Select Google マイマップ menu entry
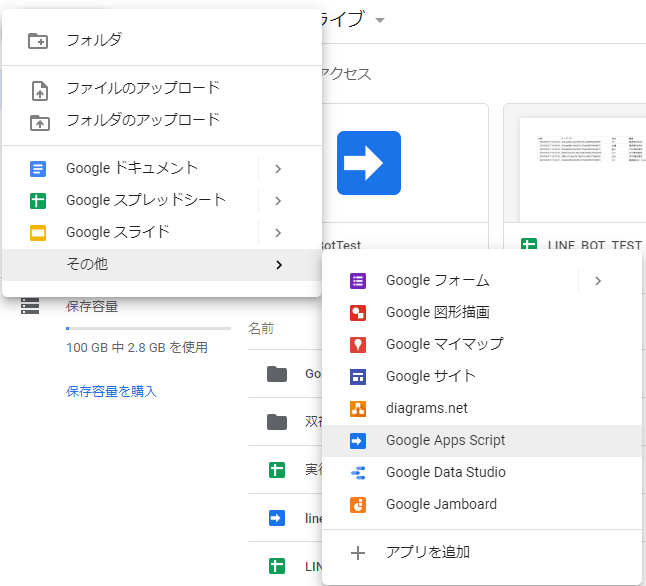This screenshot has width=646, height=586. coord(482,345)
